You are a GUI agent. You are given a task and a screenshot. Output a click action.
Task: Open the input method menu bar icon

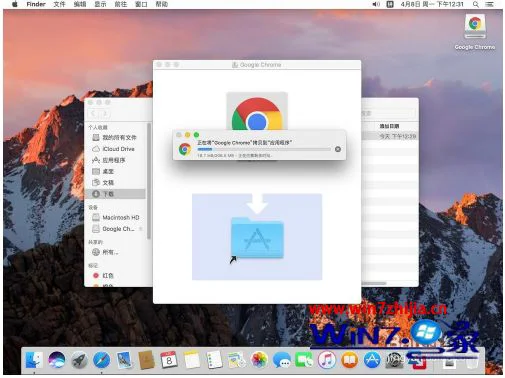click(390, 4)
